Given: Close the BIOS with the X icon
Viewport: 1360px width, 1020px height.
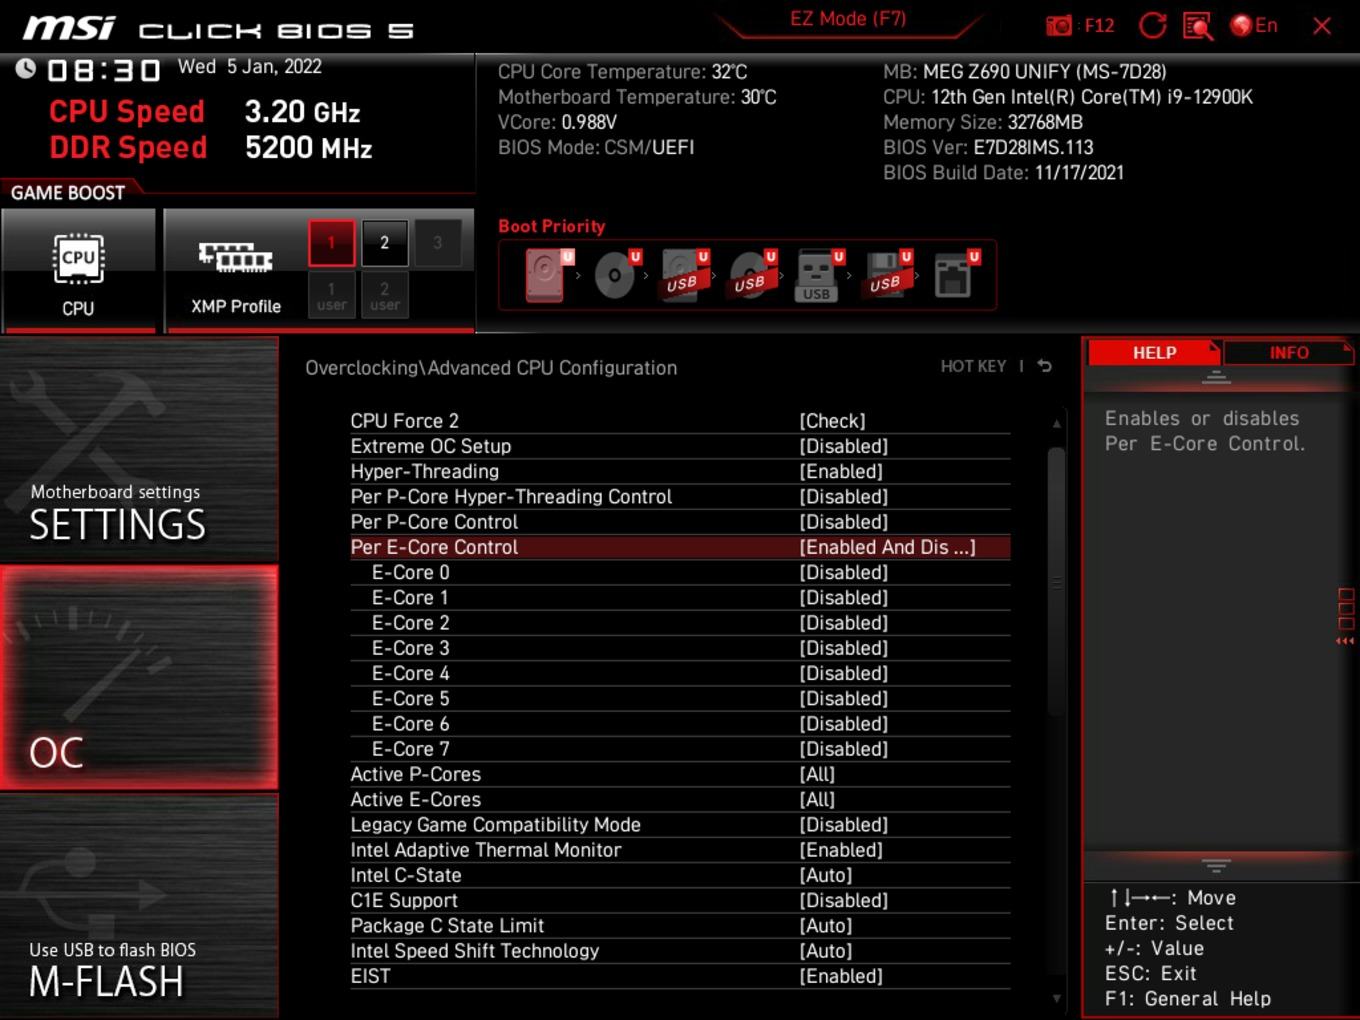Looking at the screenshot, I should pyautogui.click(x=1322, y=26).
